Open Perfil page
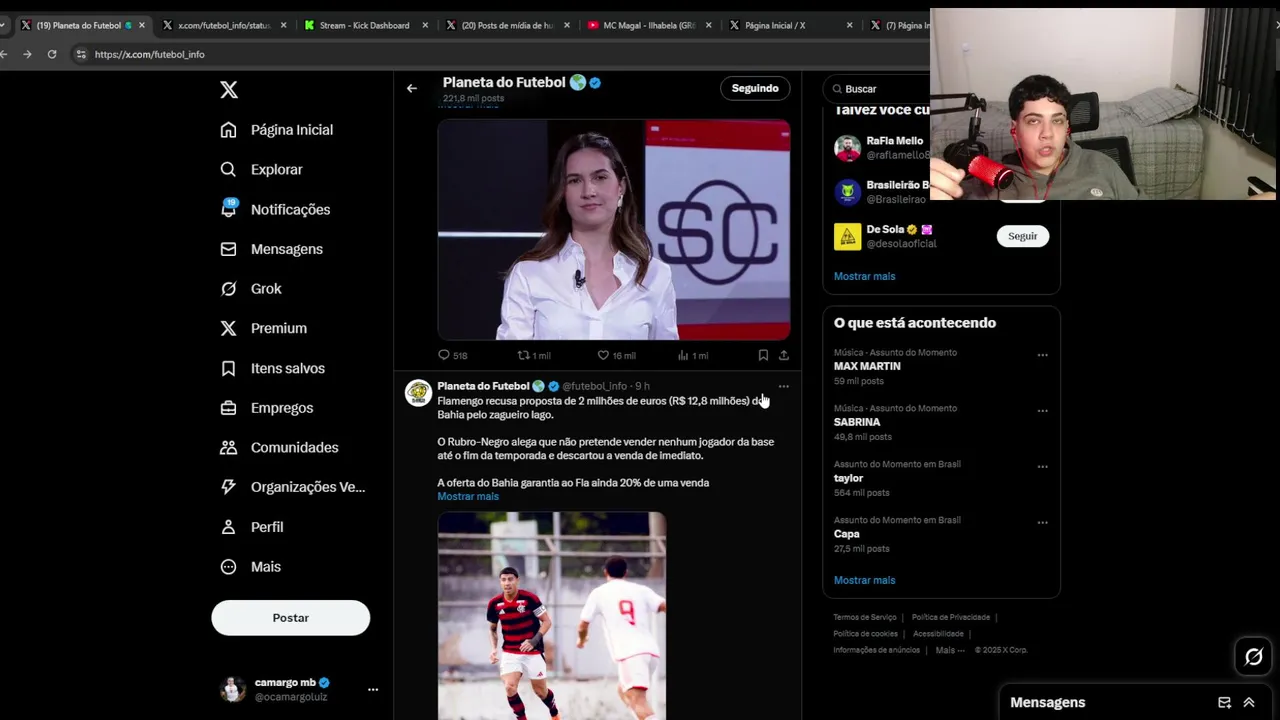 click(x=251, y=527)
